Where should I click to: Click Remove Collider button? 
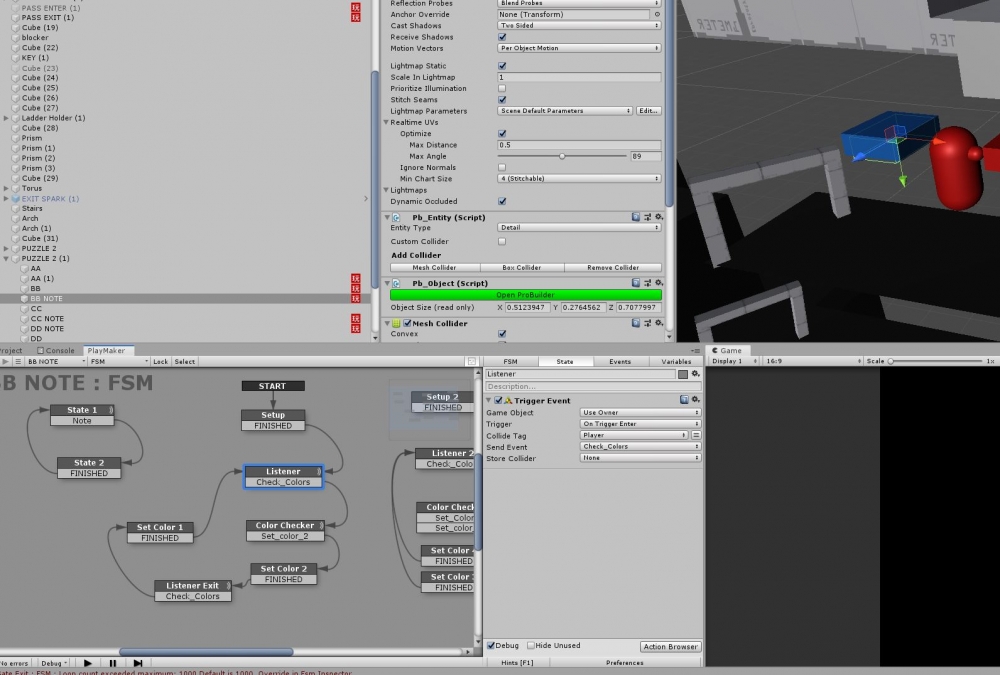pyautogui.click(x=613, y=267)
